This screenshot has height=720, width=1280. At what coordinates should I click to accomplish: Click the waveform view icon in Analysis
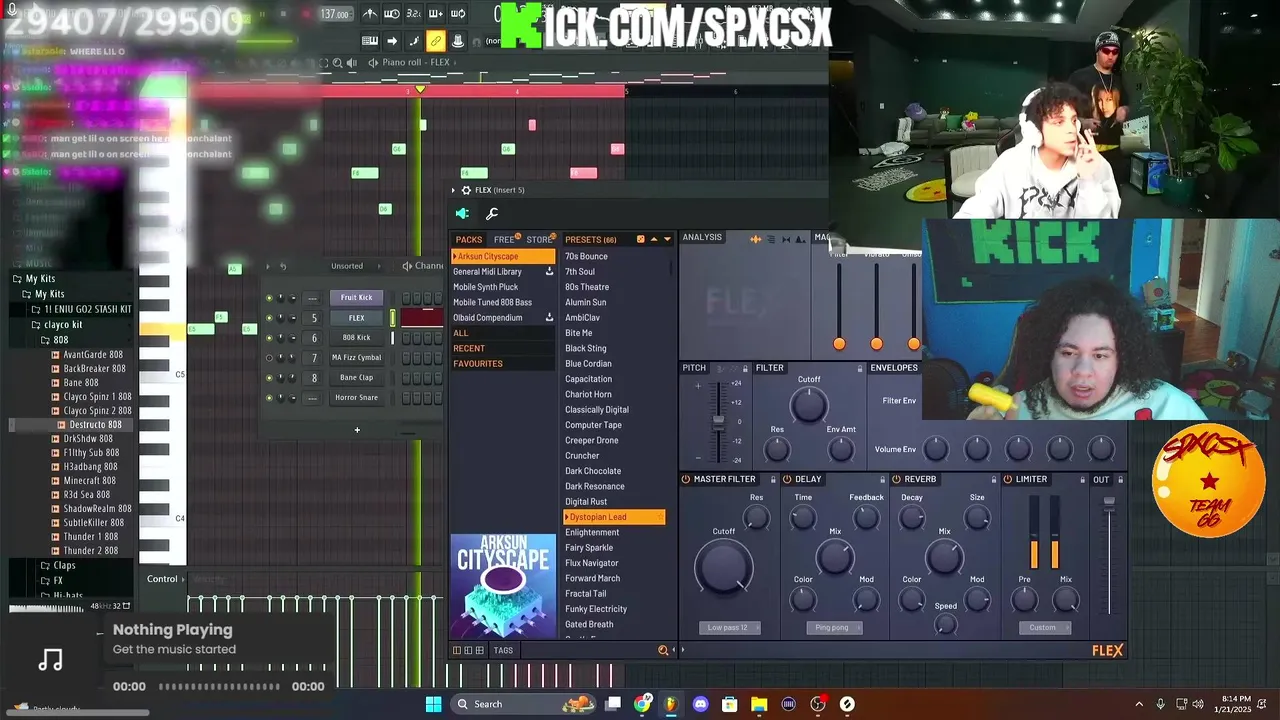[x=755, y=239]
